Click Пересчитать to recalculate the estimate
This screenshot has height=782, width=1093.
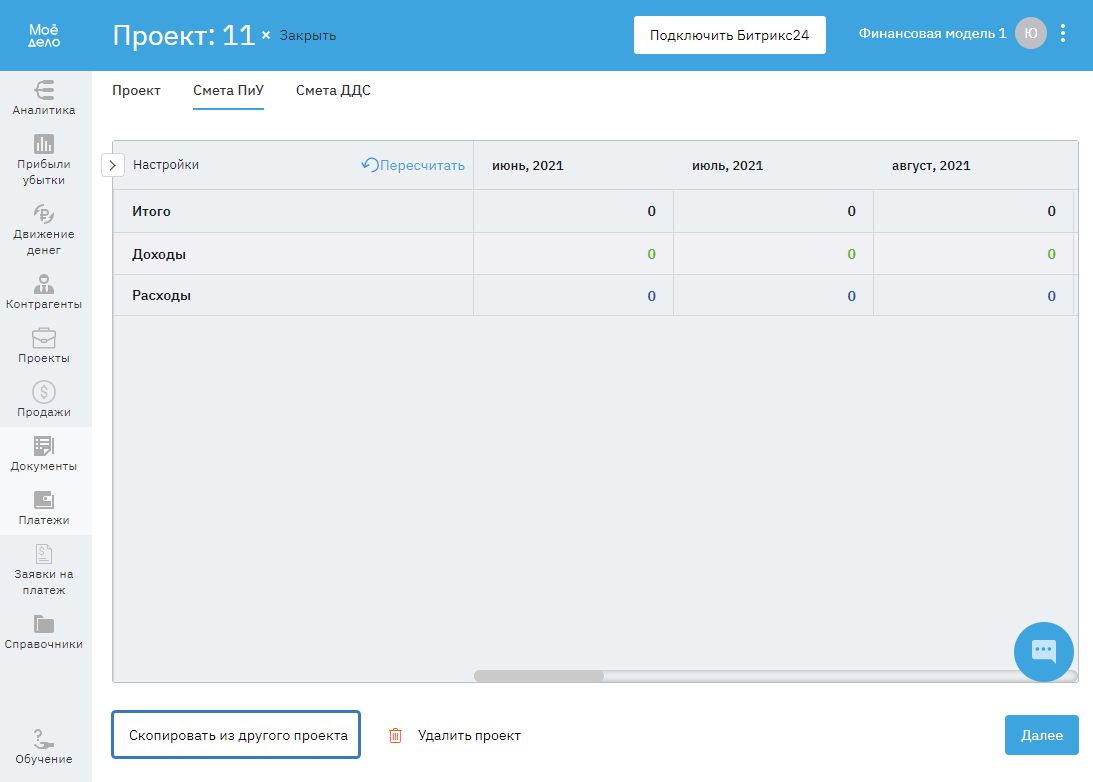[x=413, y=165]
